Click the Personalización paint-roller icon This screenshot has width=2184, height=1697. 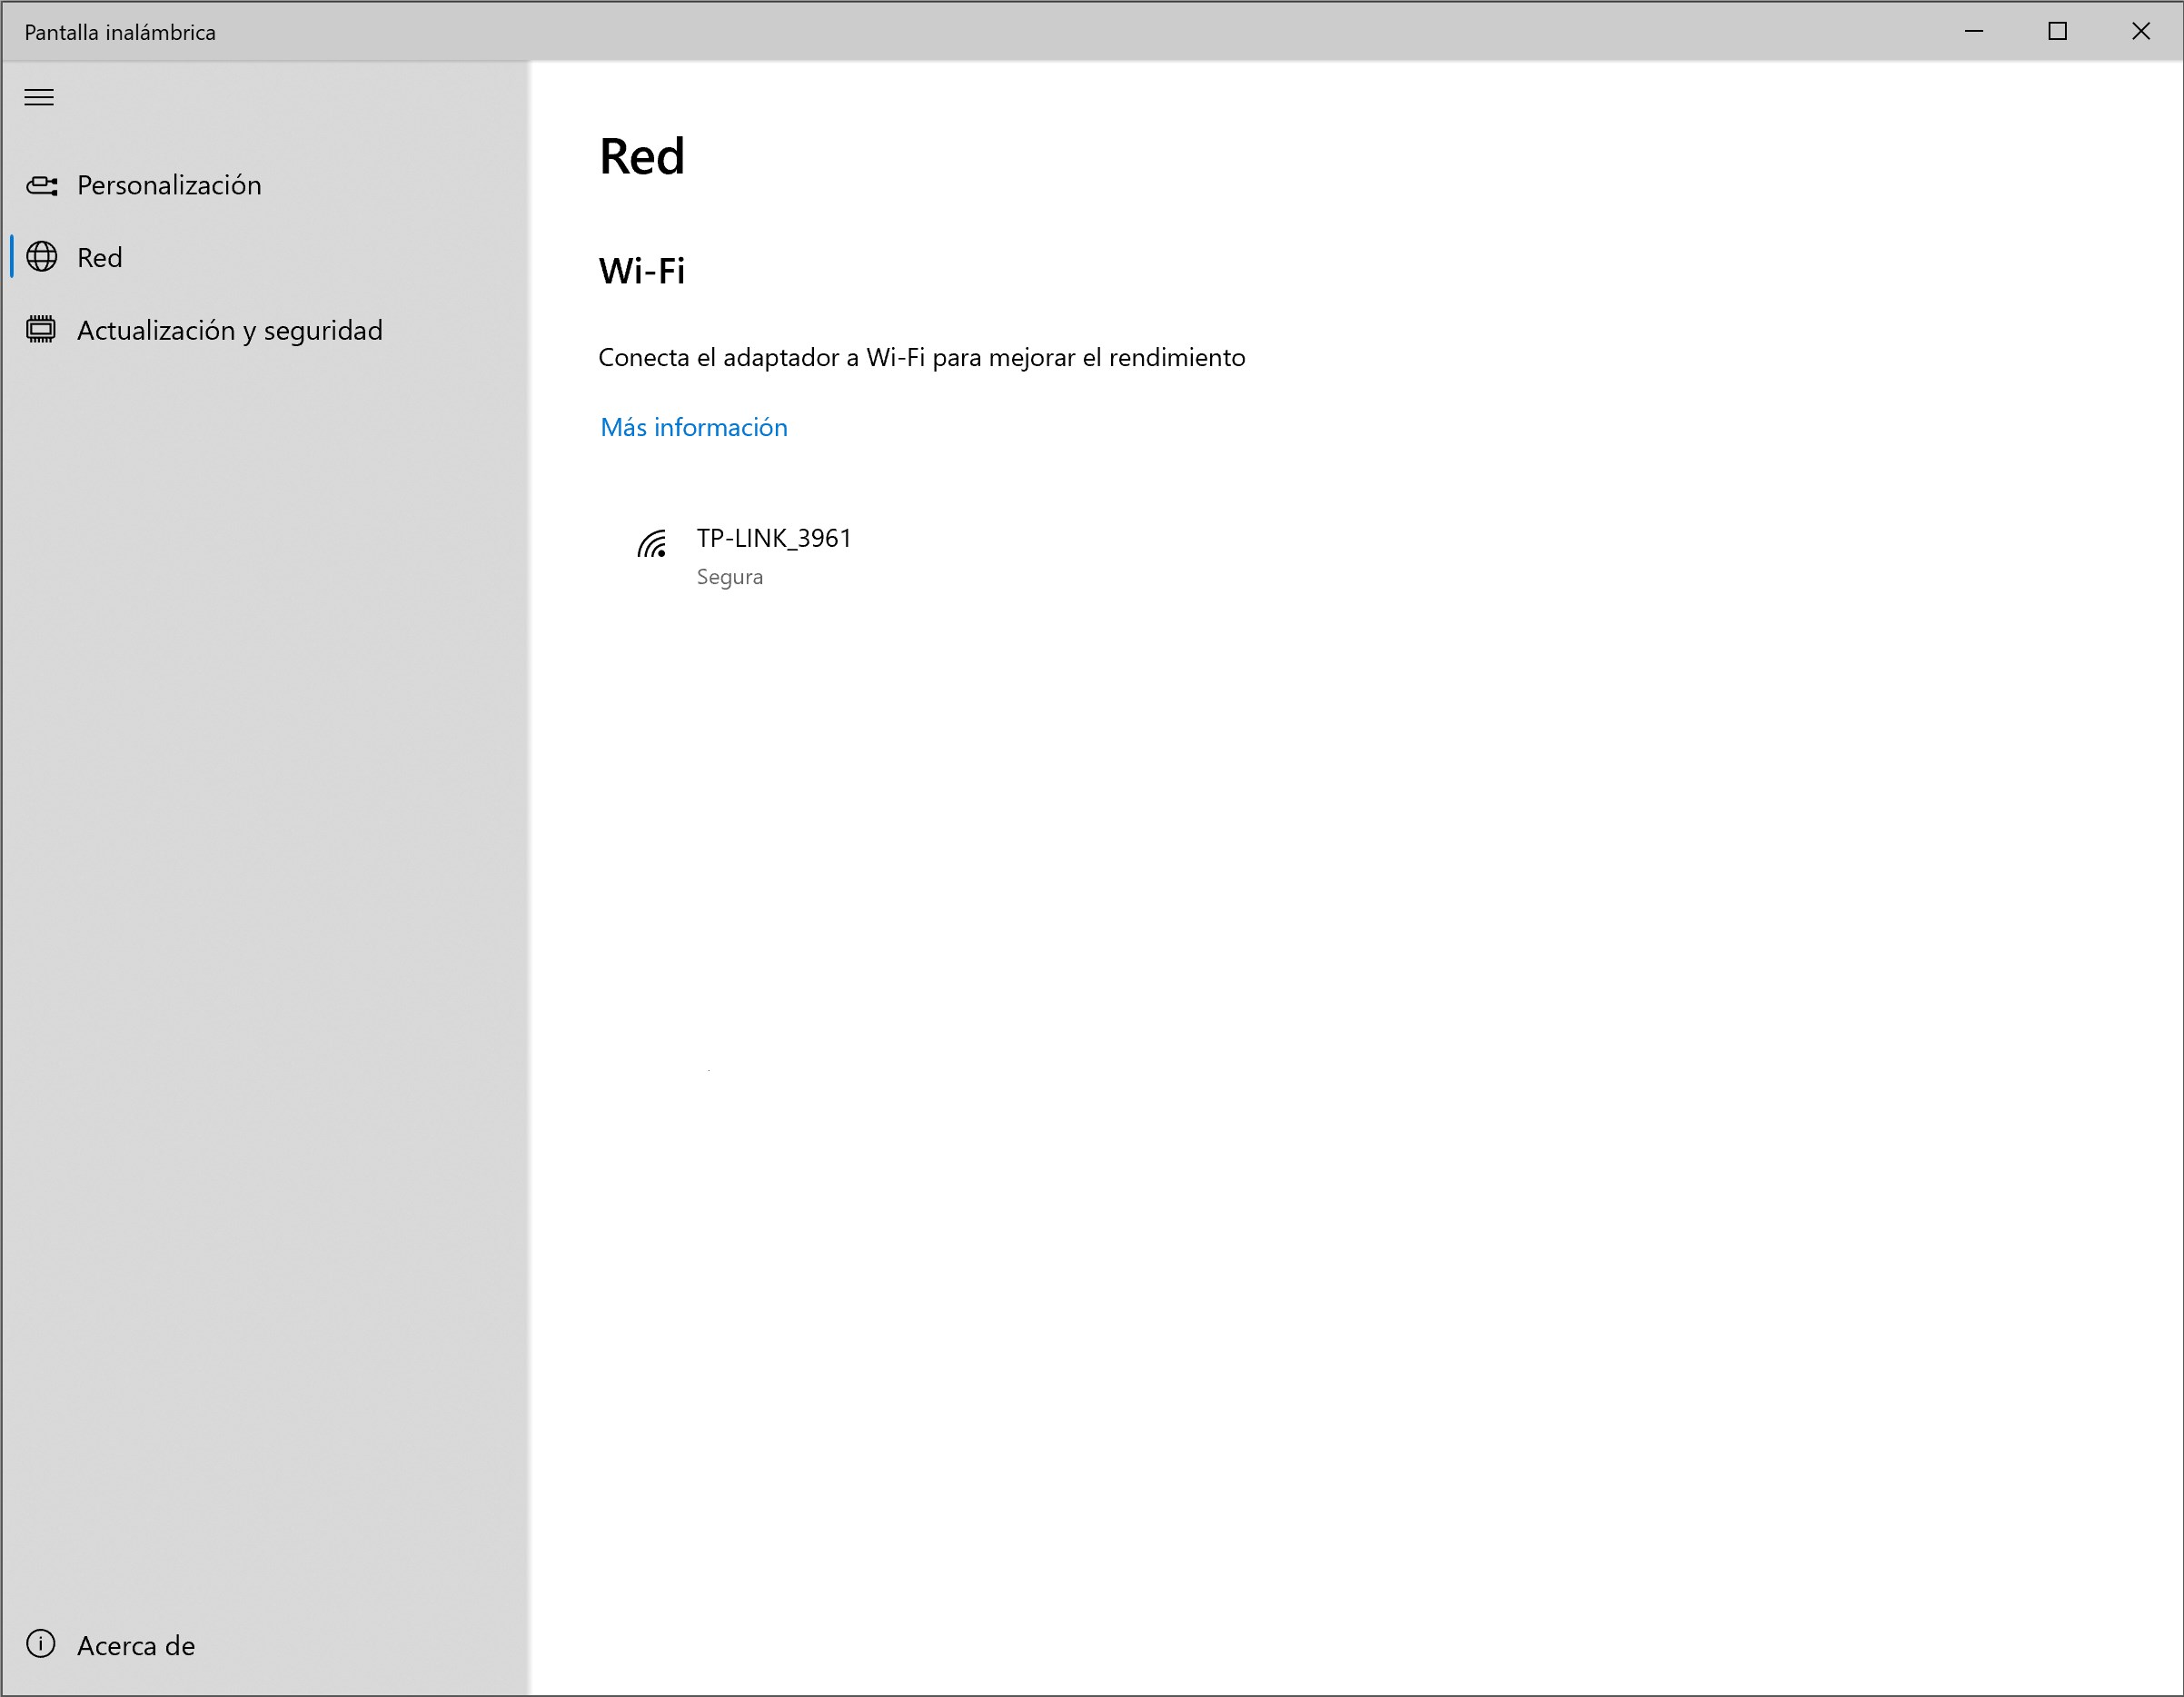[x=42, y=185]
